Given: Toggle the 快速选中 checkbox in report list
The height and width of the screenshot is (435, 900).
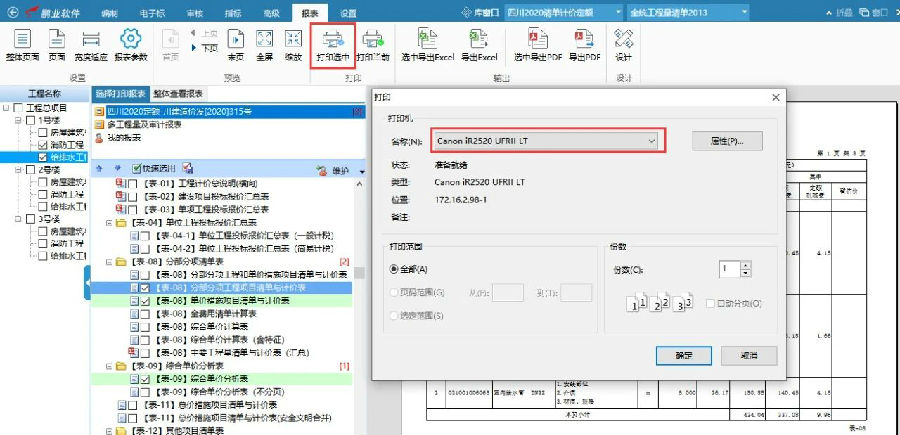Looking at the screenshot, I should pos(134,169).
